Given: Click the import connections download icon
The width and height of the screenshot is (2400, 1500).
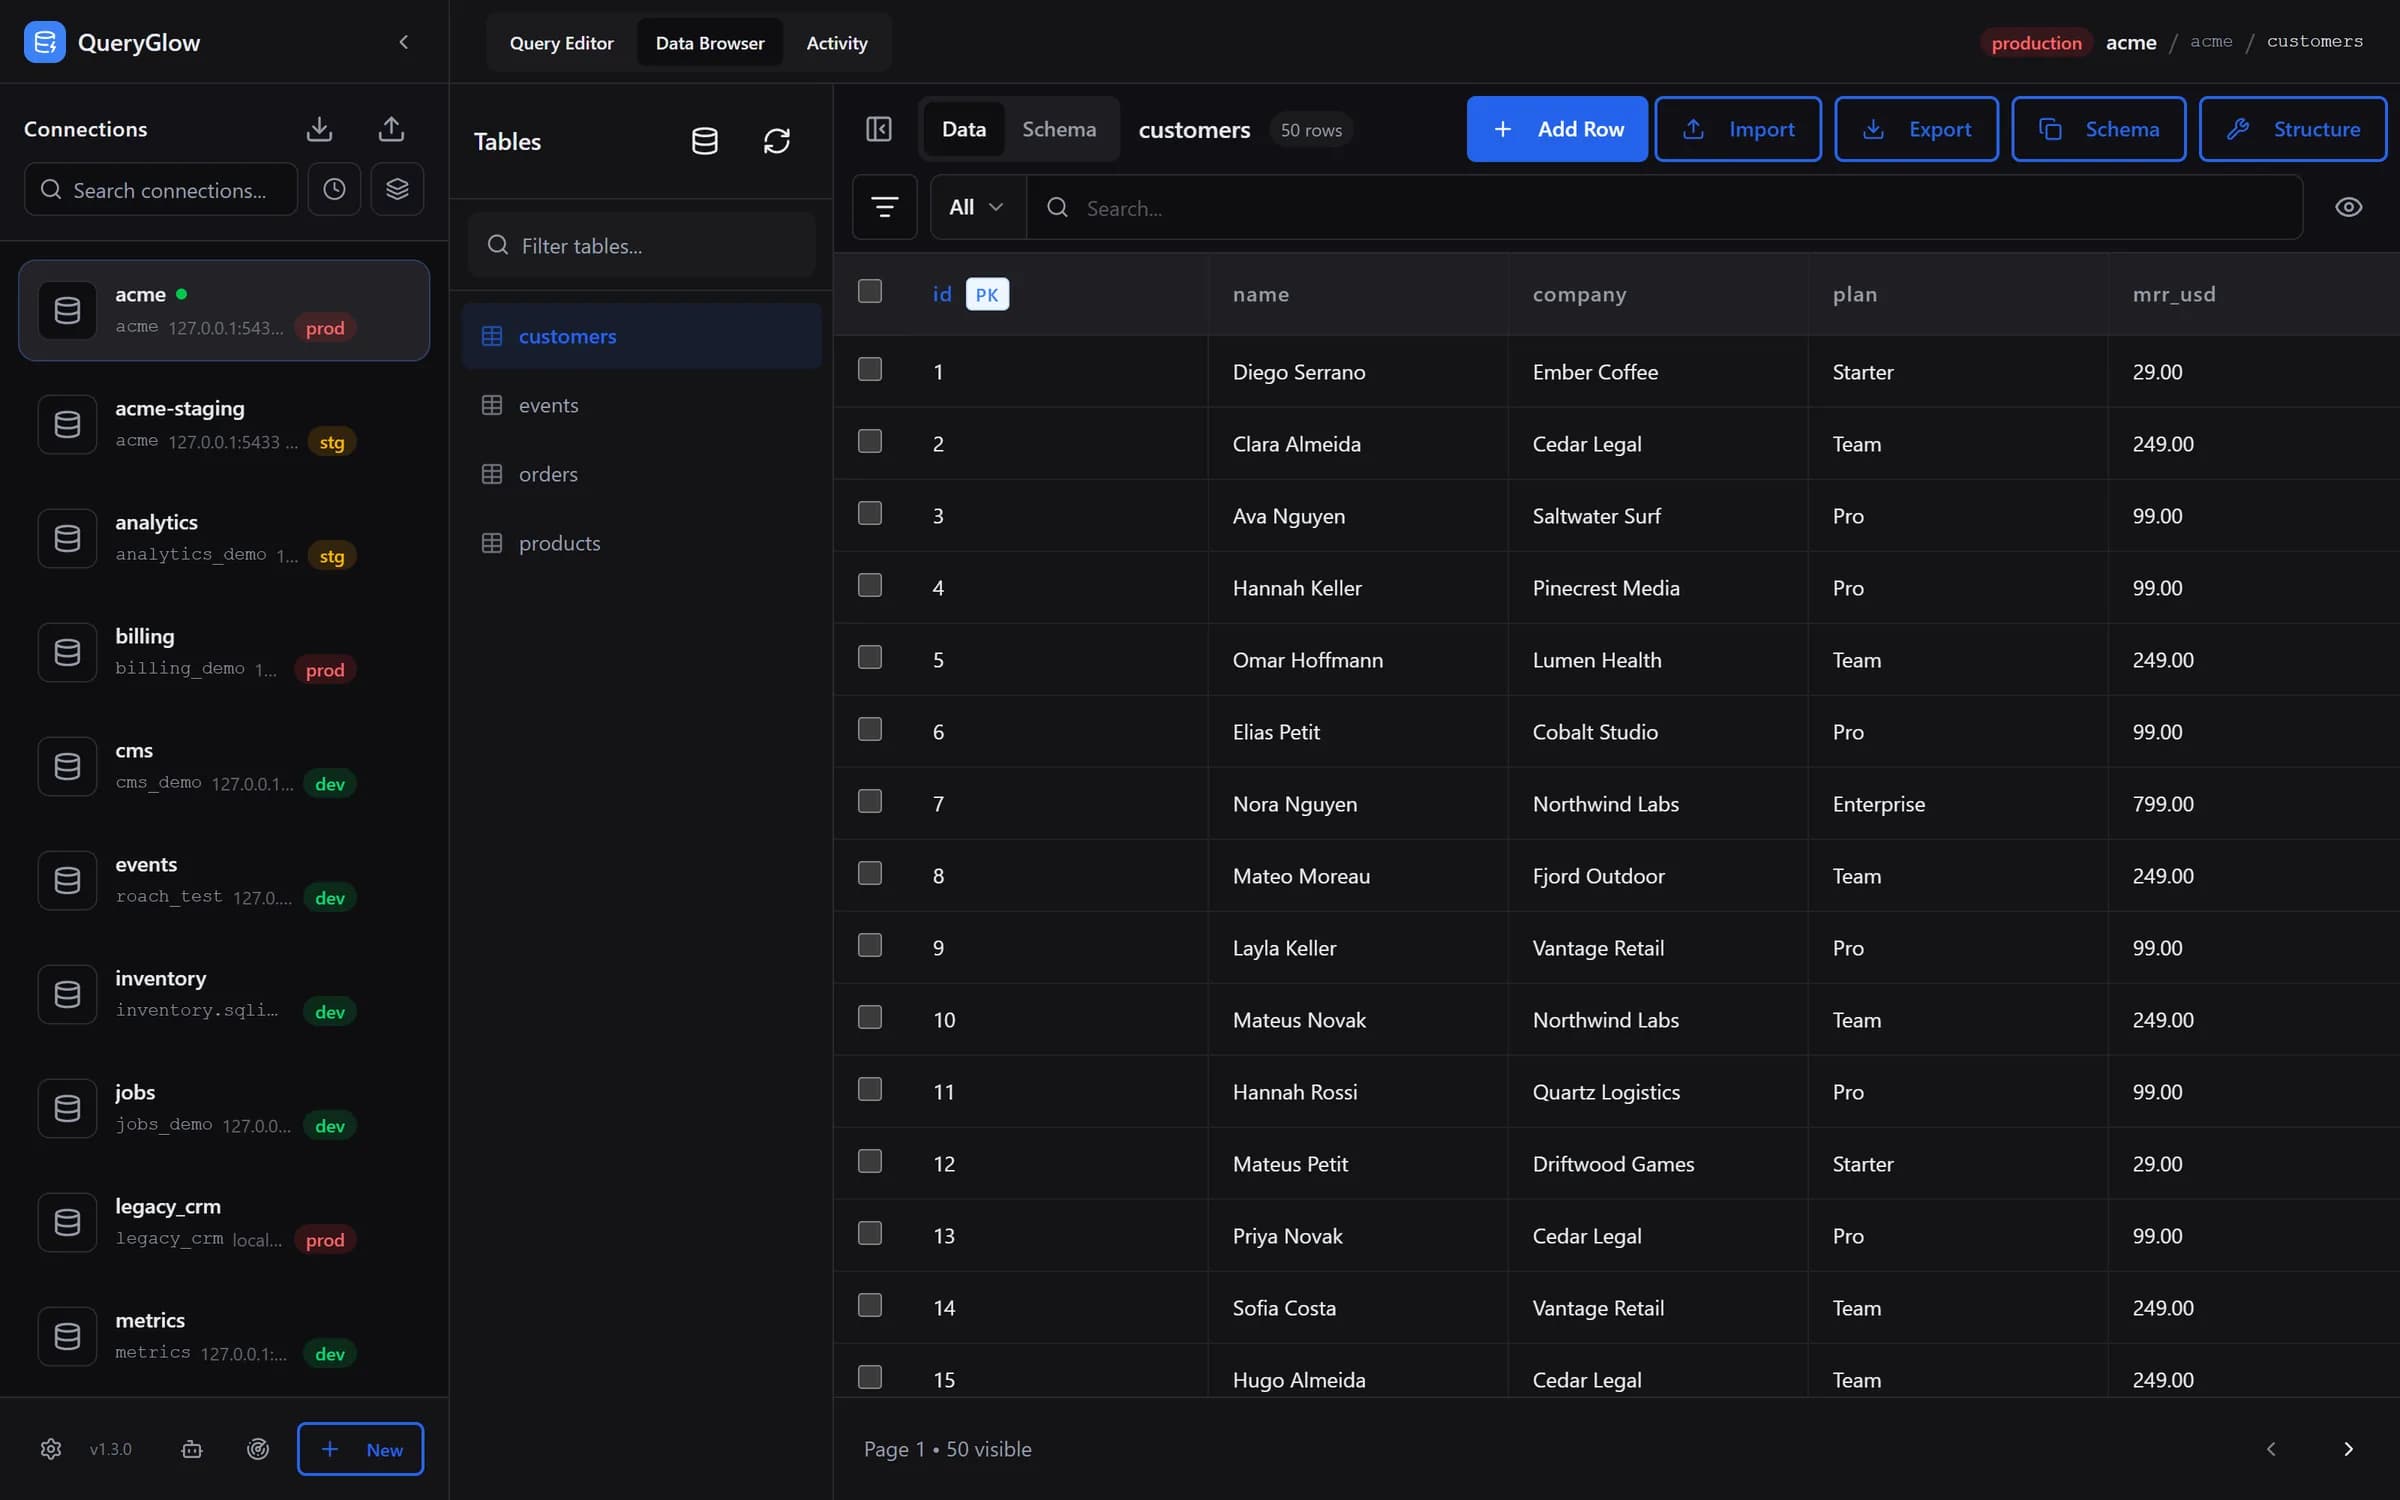Looking at the screenshot, I should pyautogui.click(x=319, y=129).
